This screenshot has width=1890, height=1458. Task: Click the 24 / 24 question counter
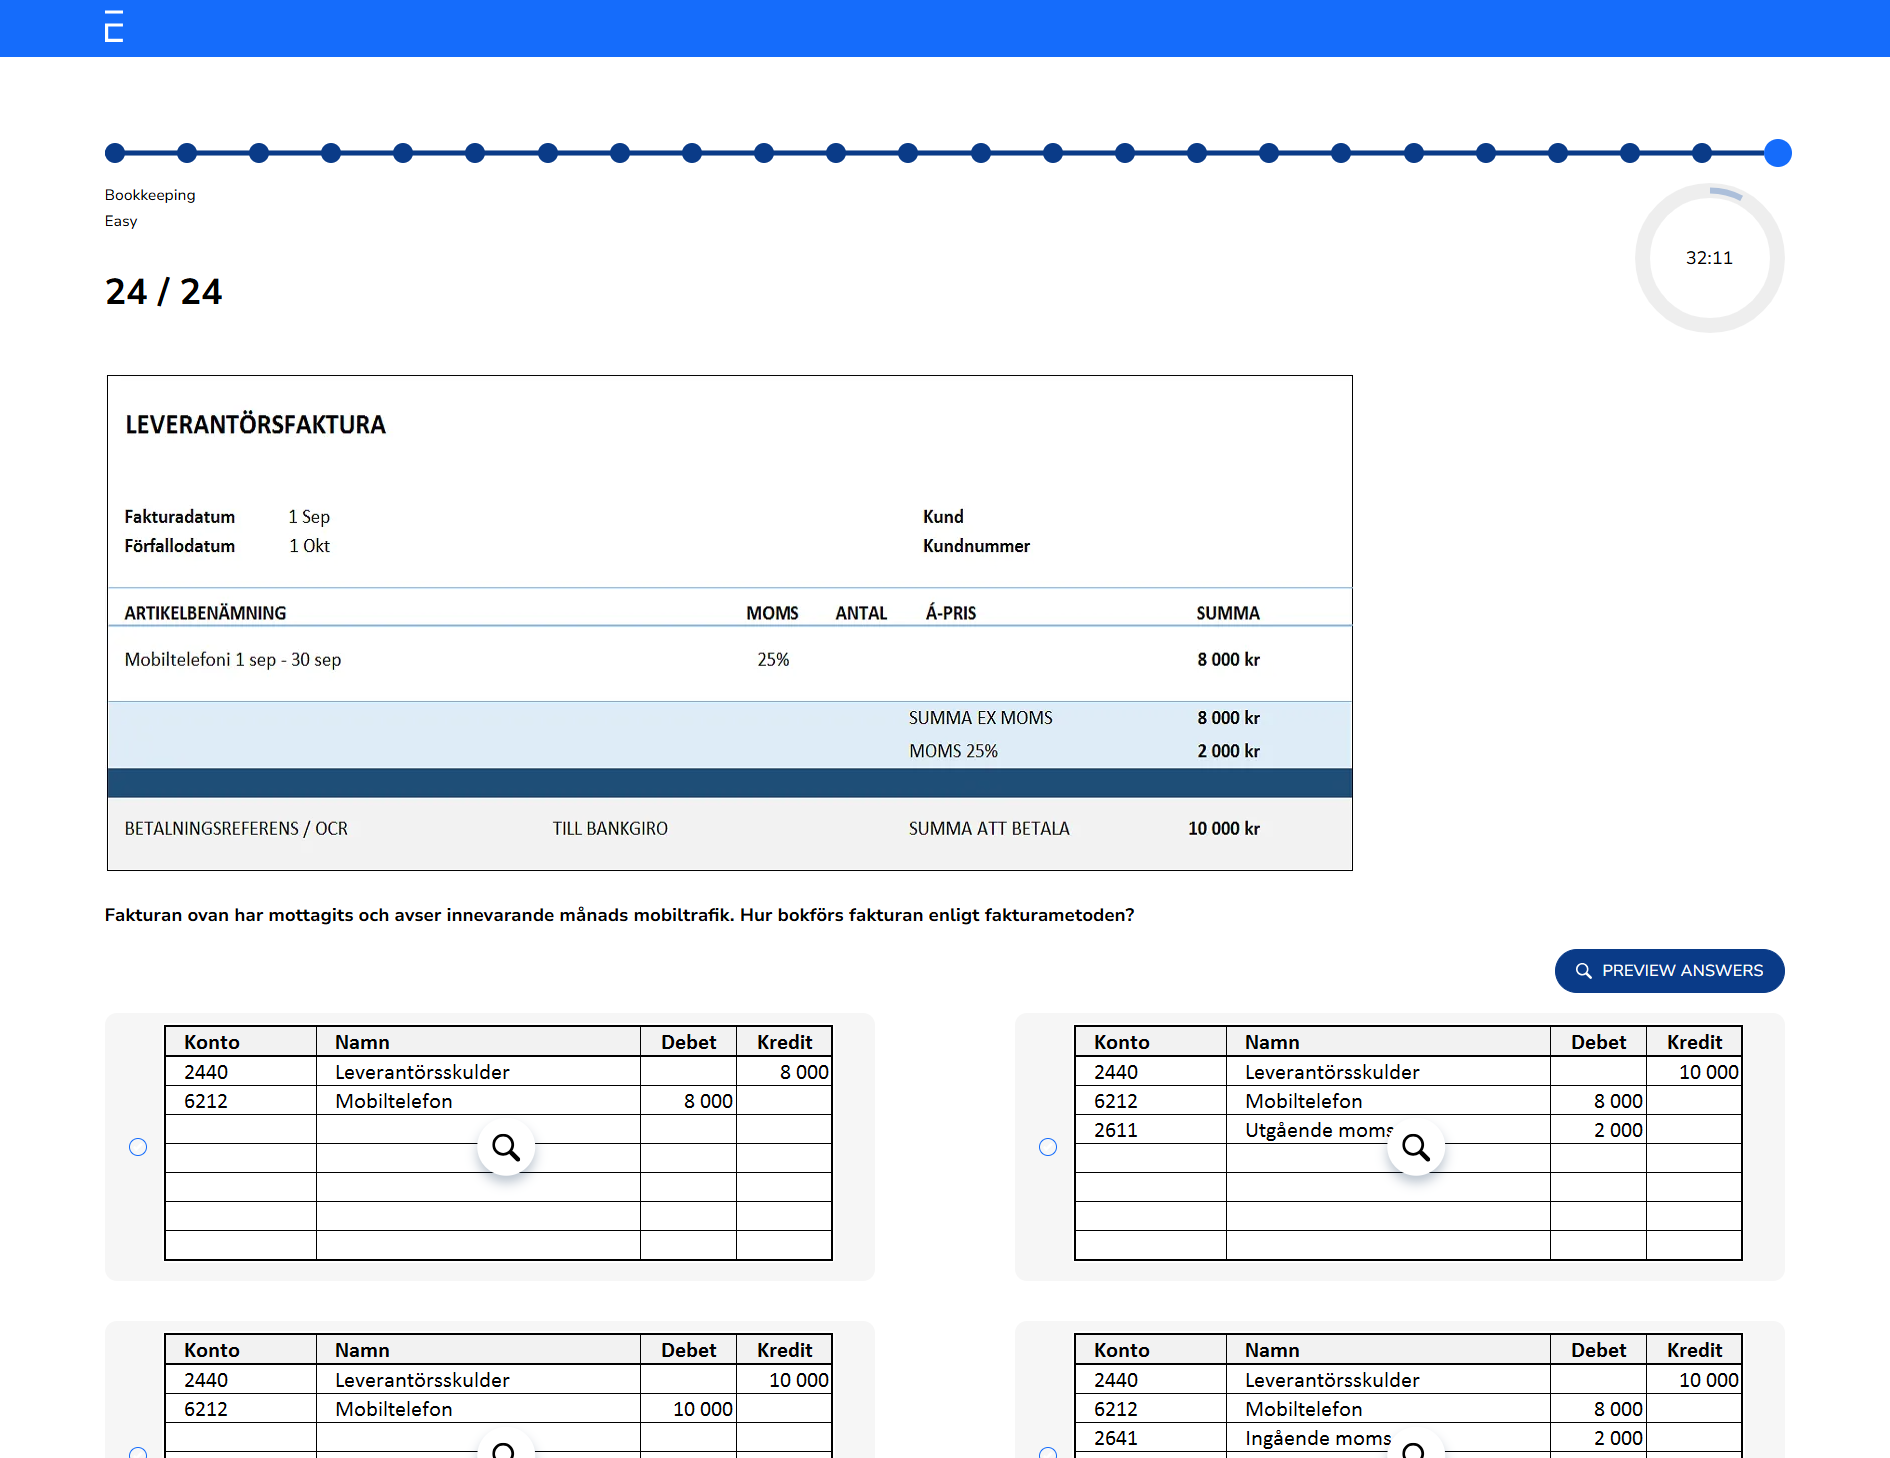tap(163, 292)
